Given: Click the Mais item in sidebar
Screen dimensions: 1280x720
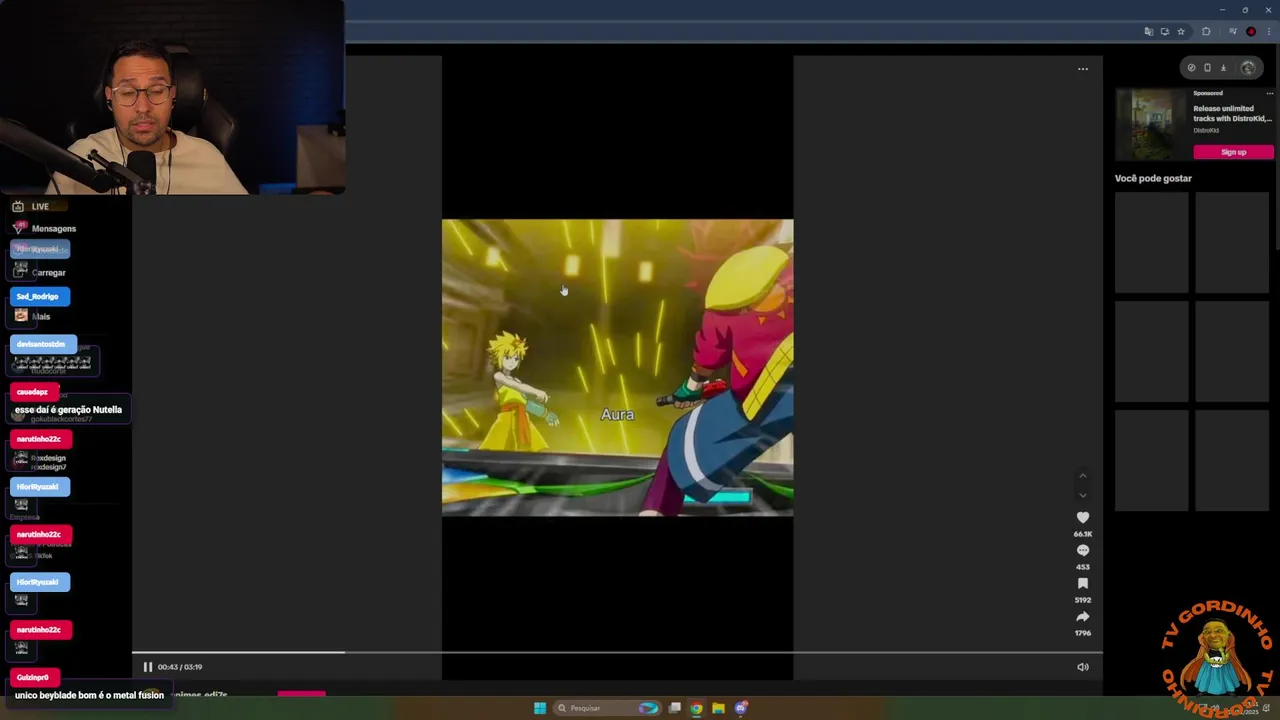Looking at the screenshot, I should [x=41, y=316].
